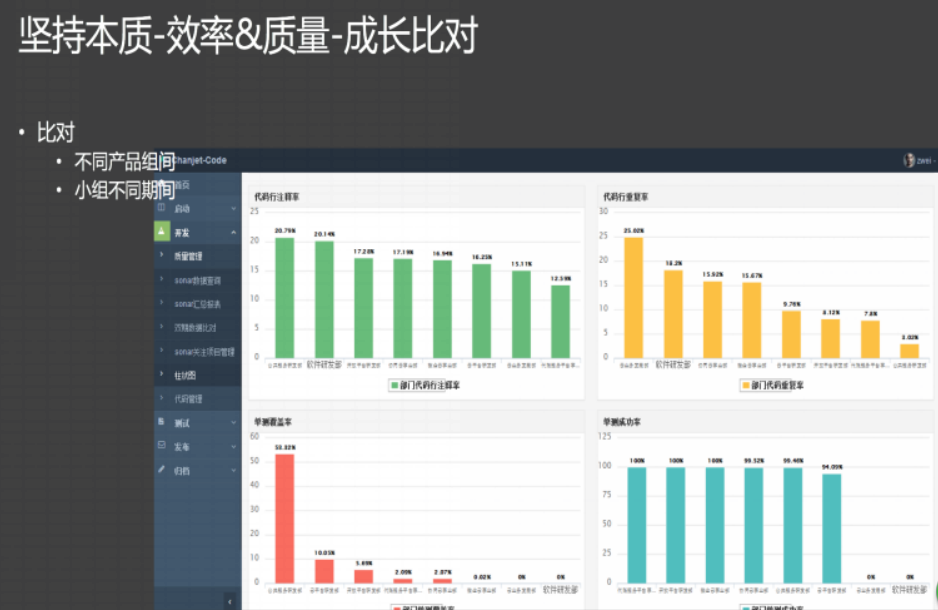Screen dimensions: 938x610
Task: Expand the 发布 menu chevron
Action: 233,446
